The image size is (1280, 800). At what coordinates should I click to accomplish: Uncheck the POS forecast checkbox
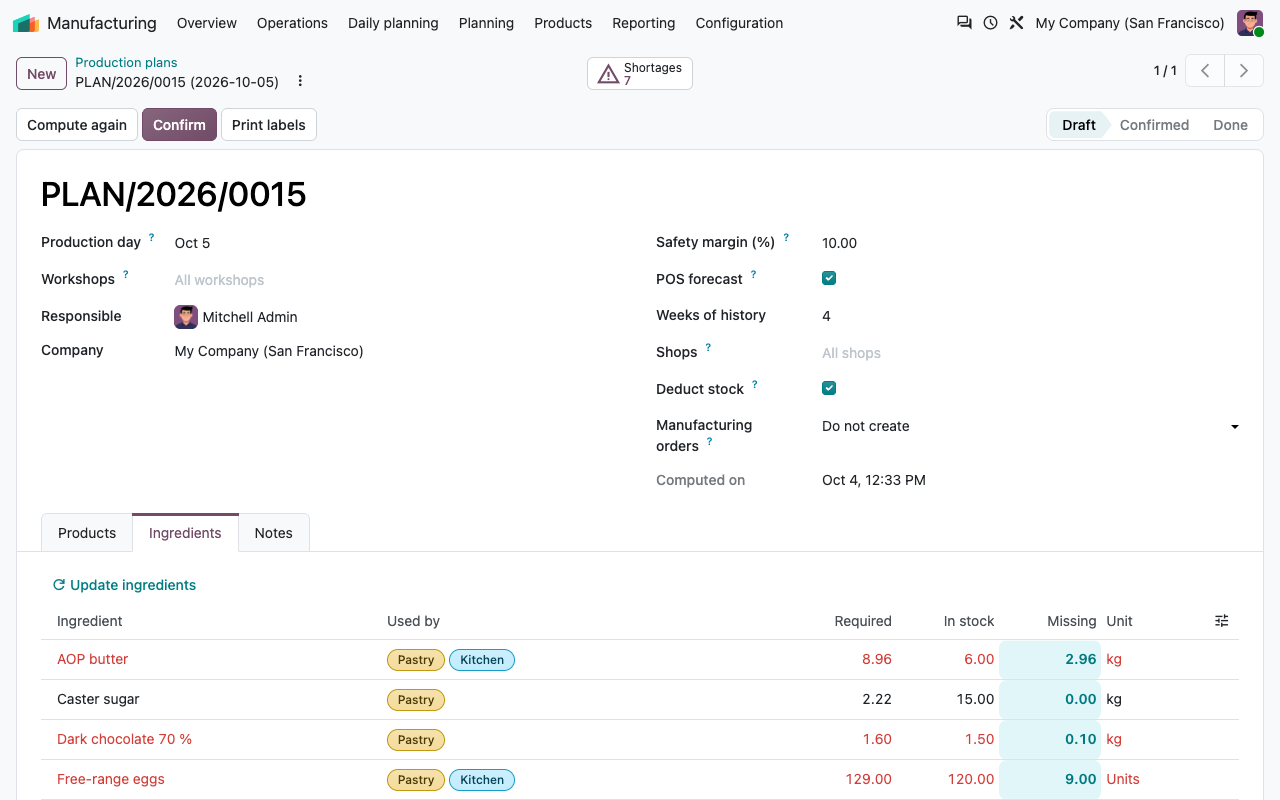pos(829,279)
